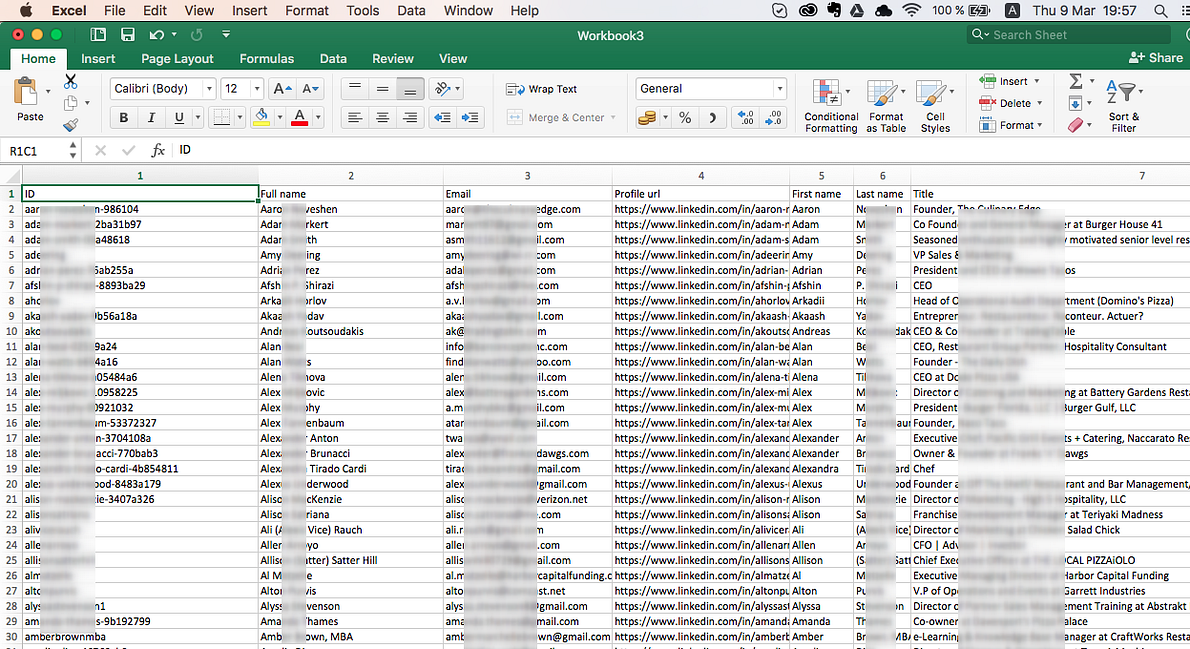
Task: Click the Search Sheet field
Action: [1070, 34]
